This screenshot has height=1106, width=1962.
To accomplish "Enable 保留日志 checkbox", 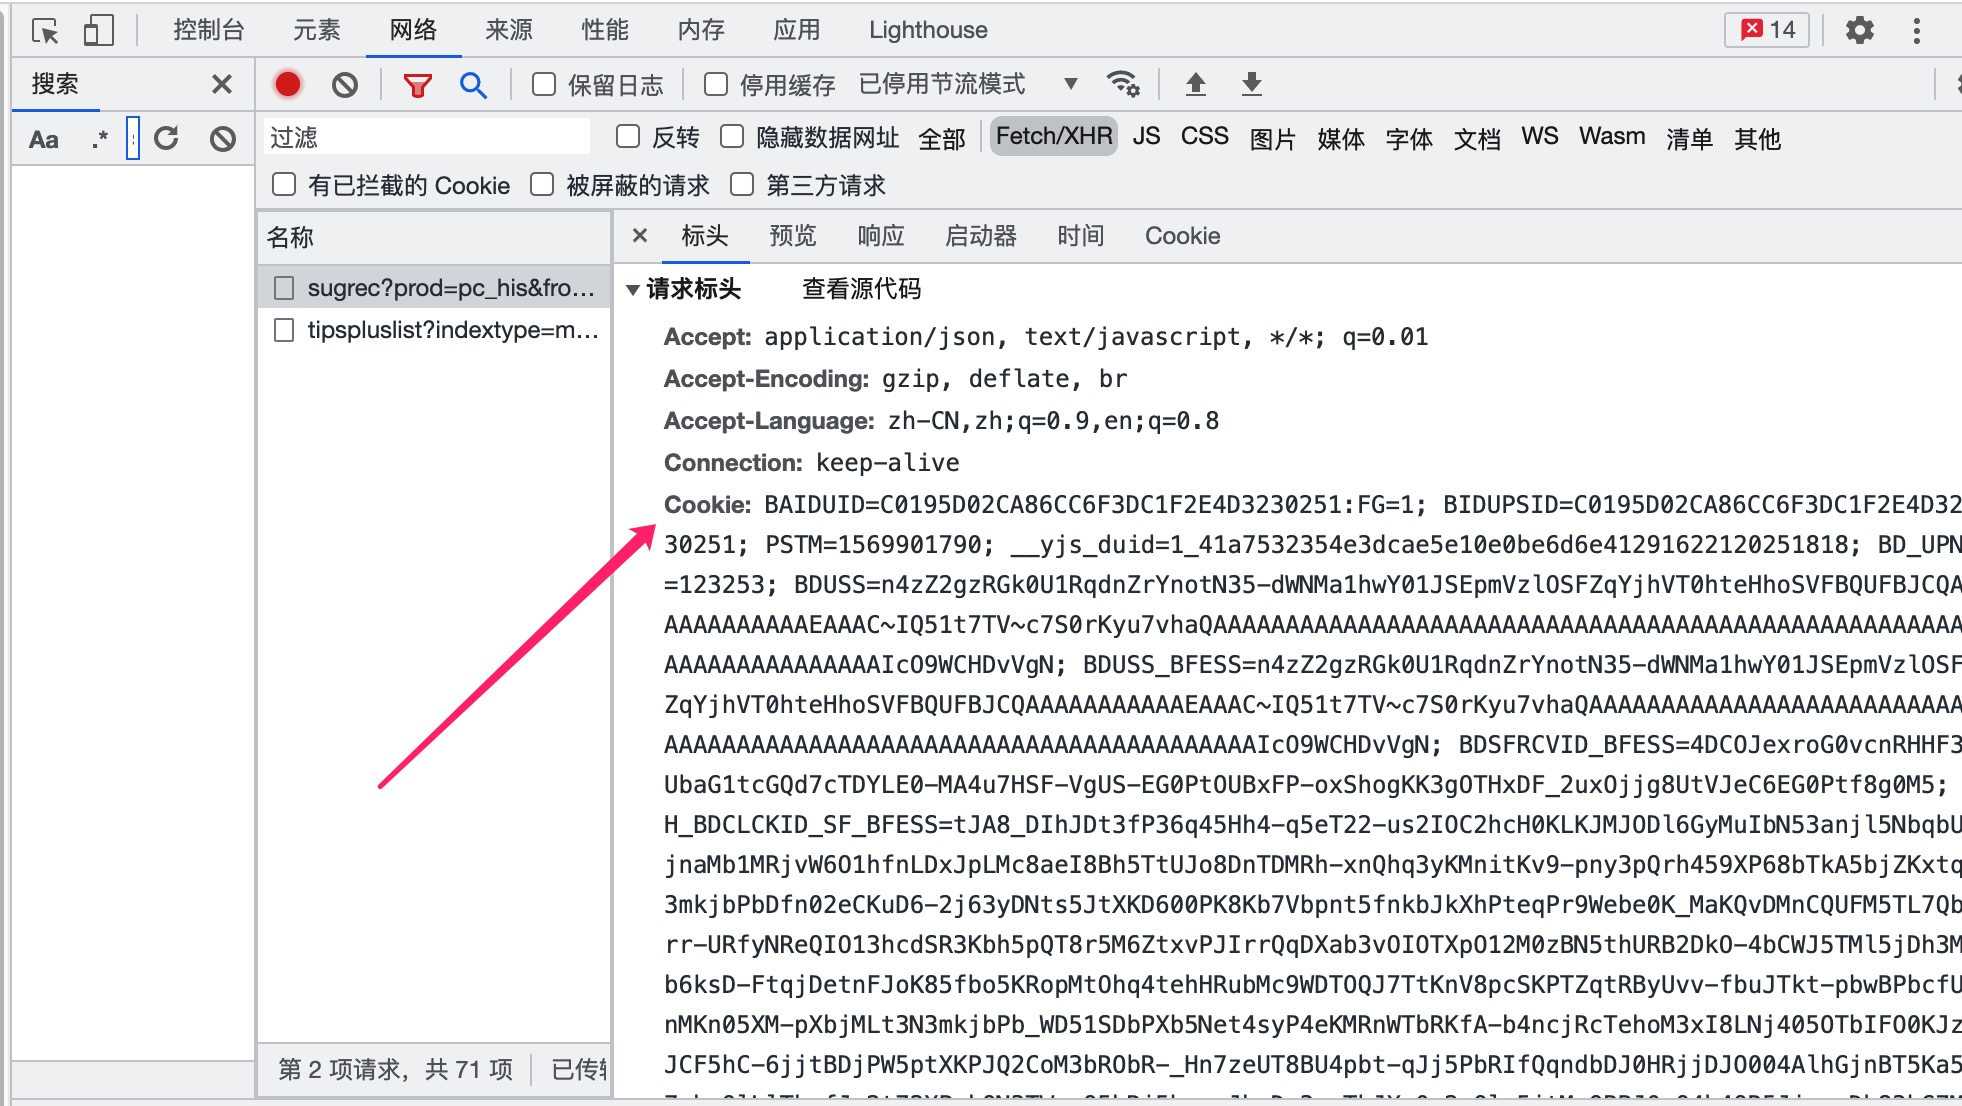I will tap(544, 85).
